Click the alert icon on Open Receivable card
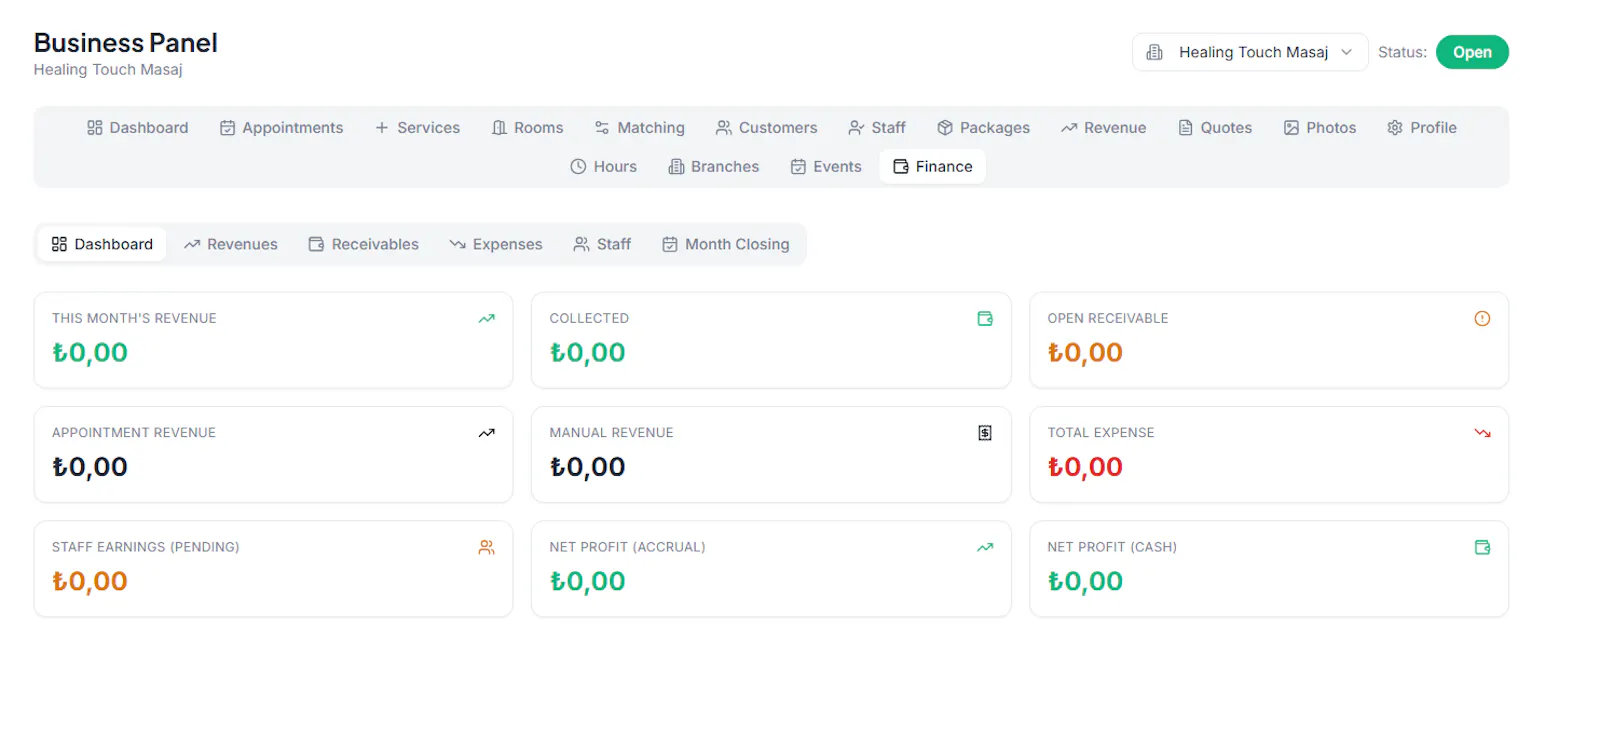 tap(1482, 319)
